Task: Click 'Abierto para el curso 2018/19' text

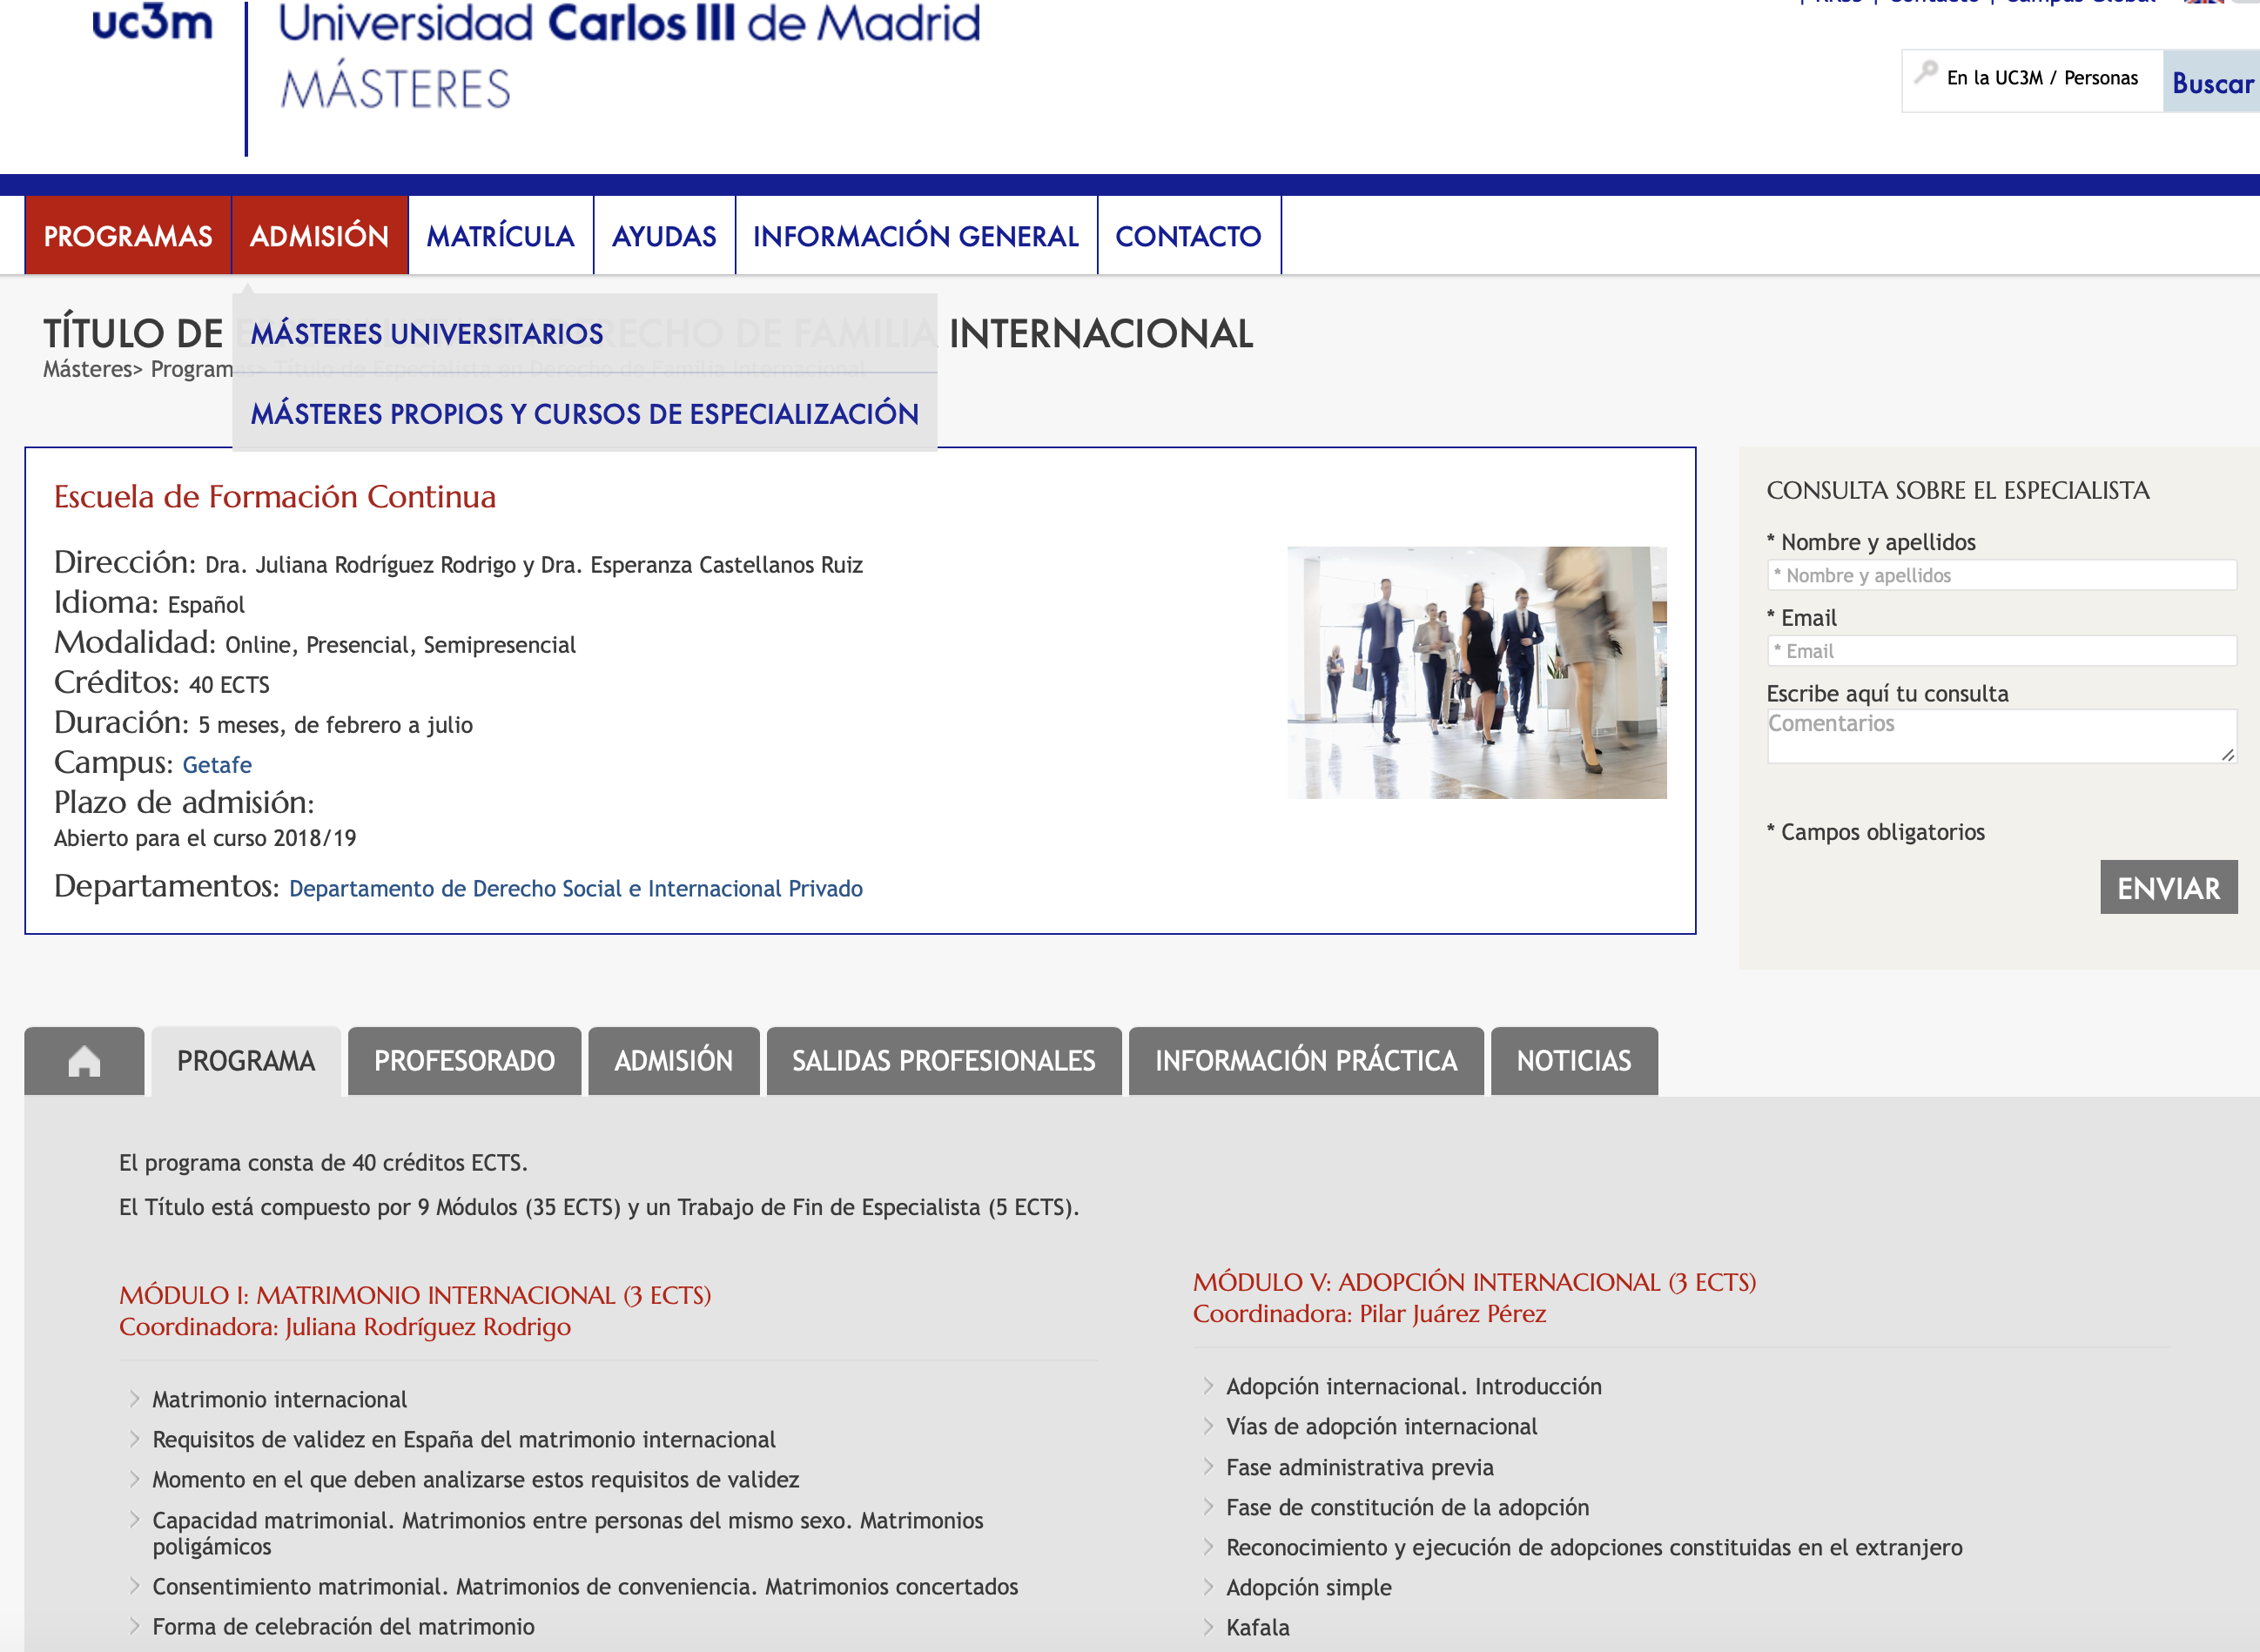Action: tap(205, 839)
